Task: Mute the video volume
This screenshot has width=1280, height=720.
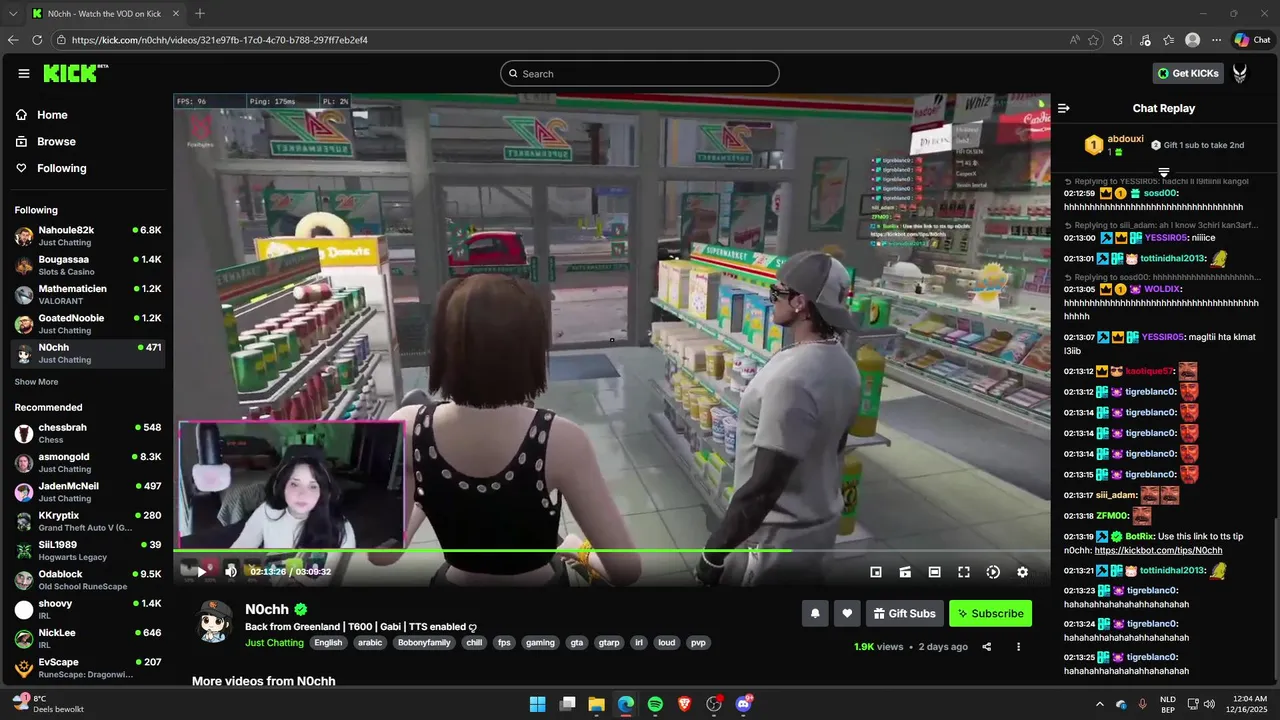Action: pos(231,572)
